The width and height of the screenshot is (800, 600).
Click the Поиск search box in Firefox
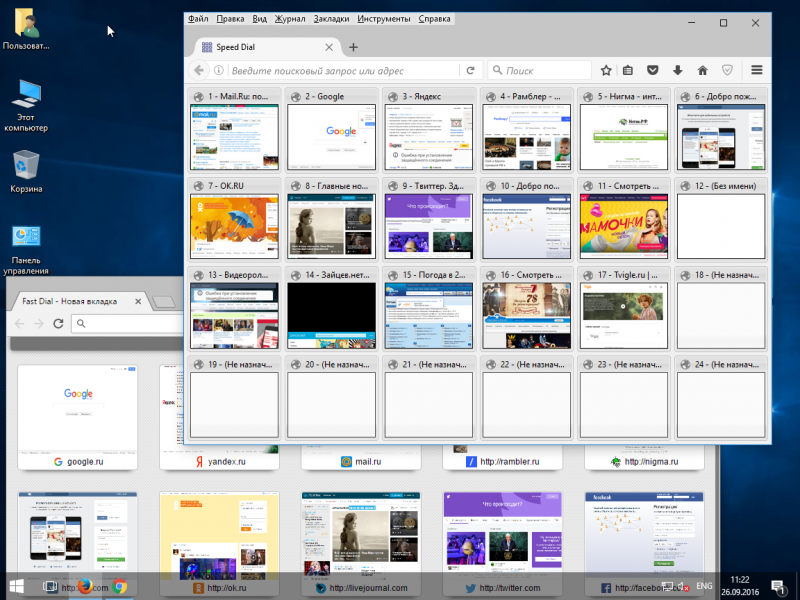pyautogui.click(x=540, y=70)
